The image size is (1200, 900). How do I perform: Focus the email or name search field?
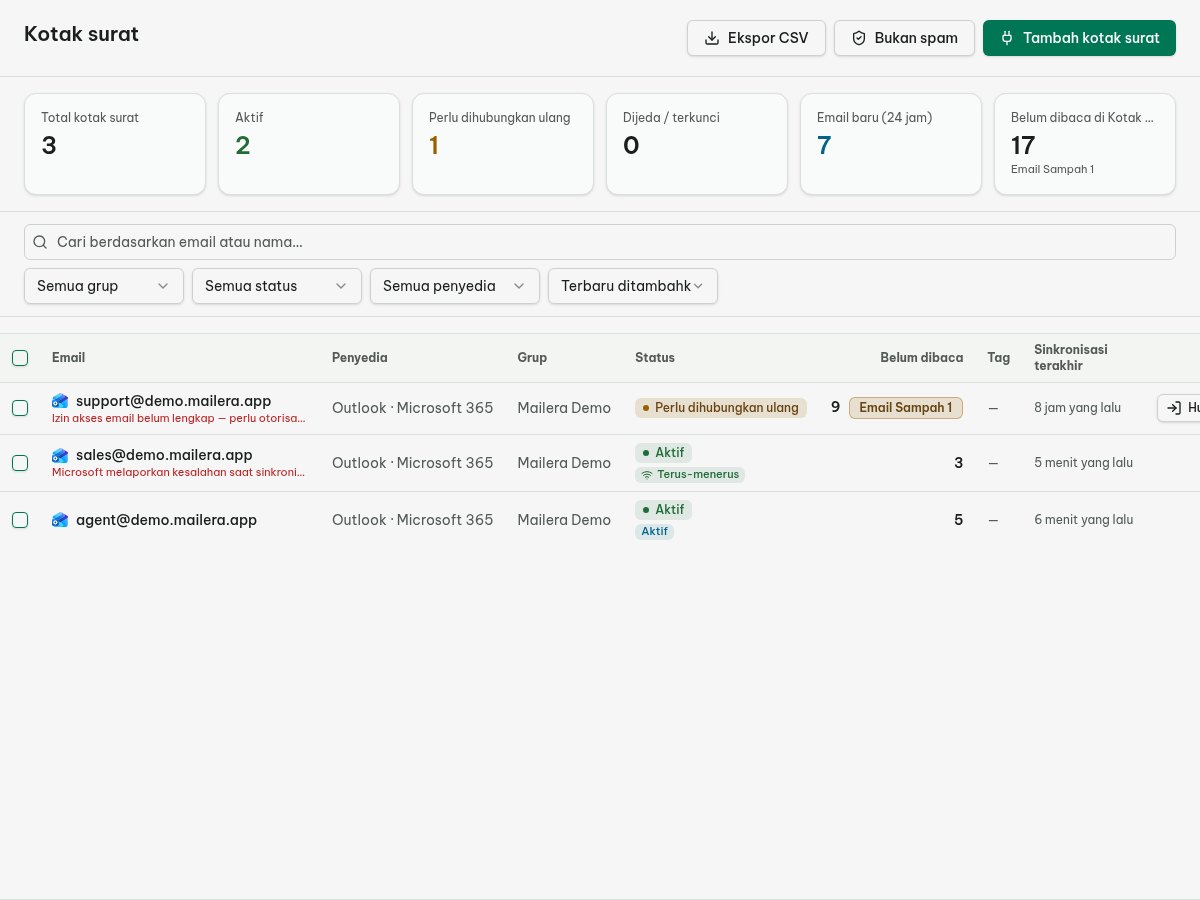pyautogui.click(x=600, y=242)
